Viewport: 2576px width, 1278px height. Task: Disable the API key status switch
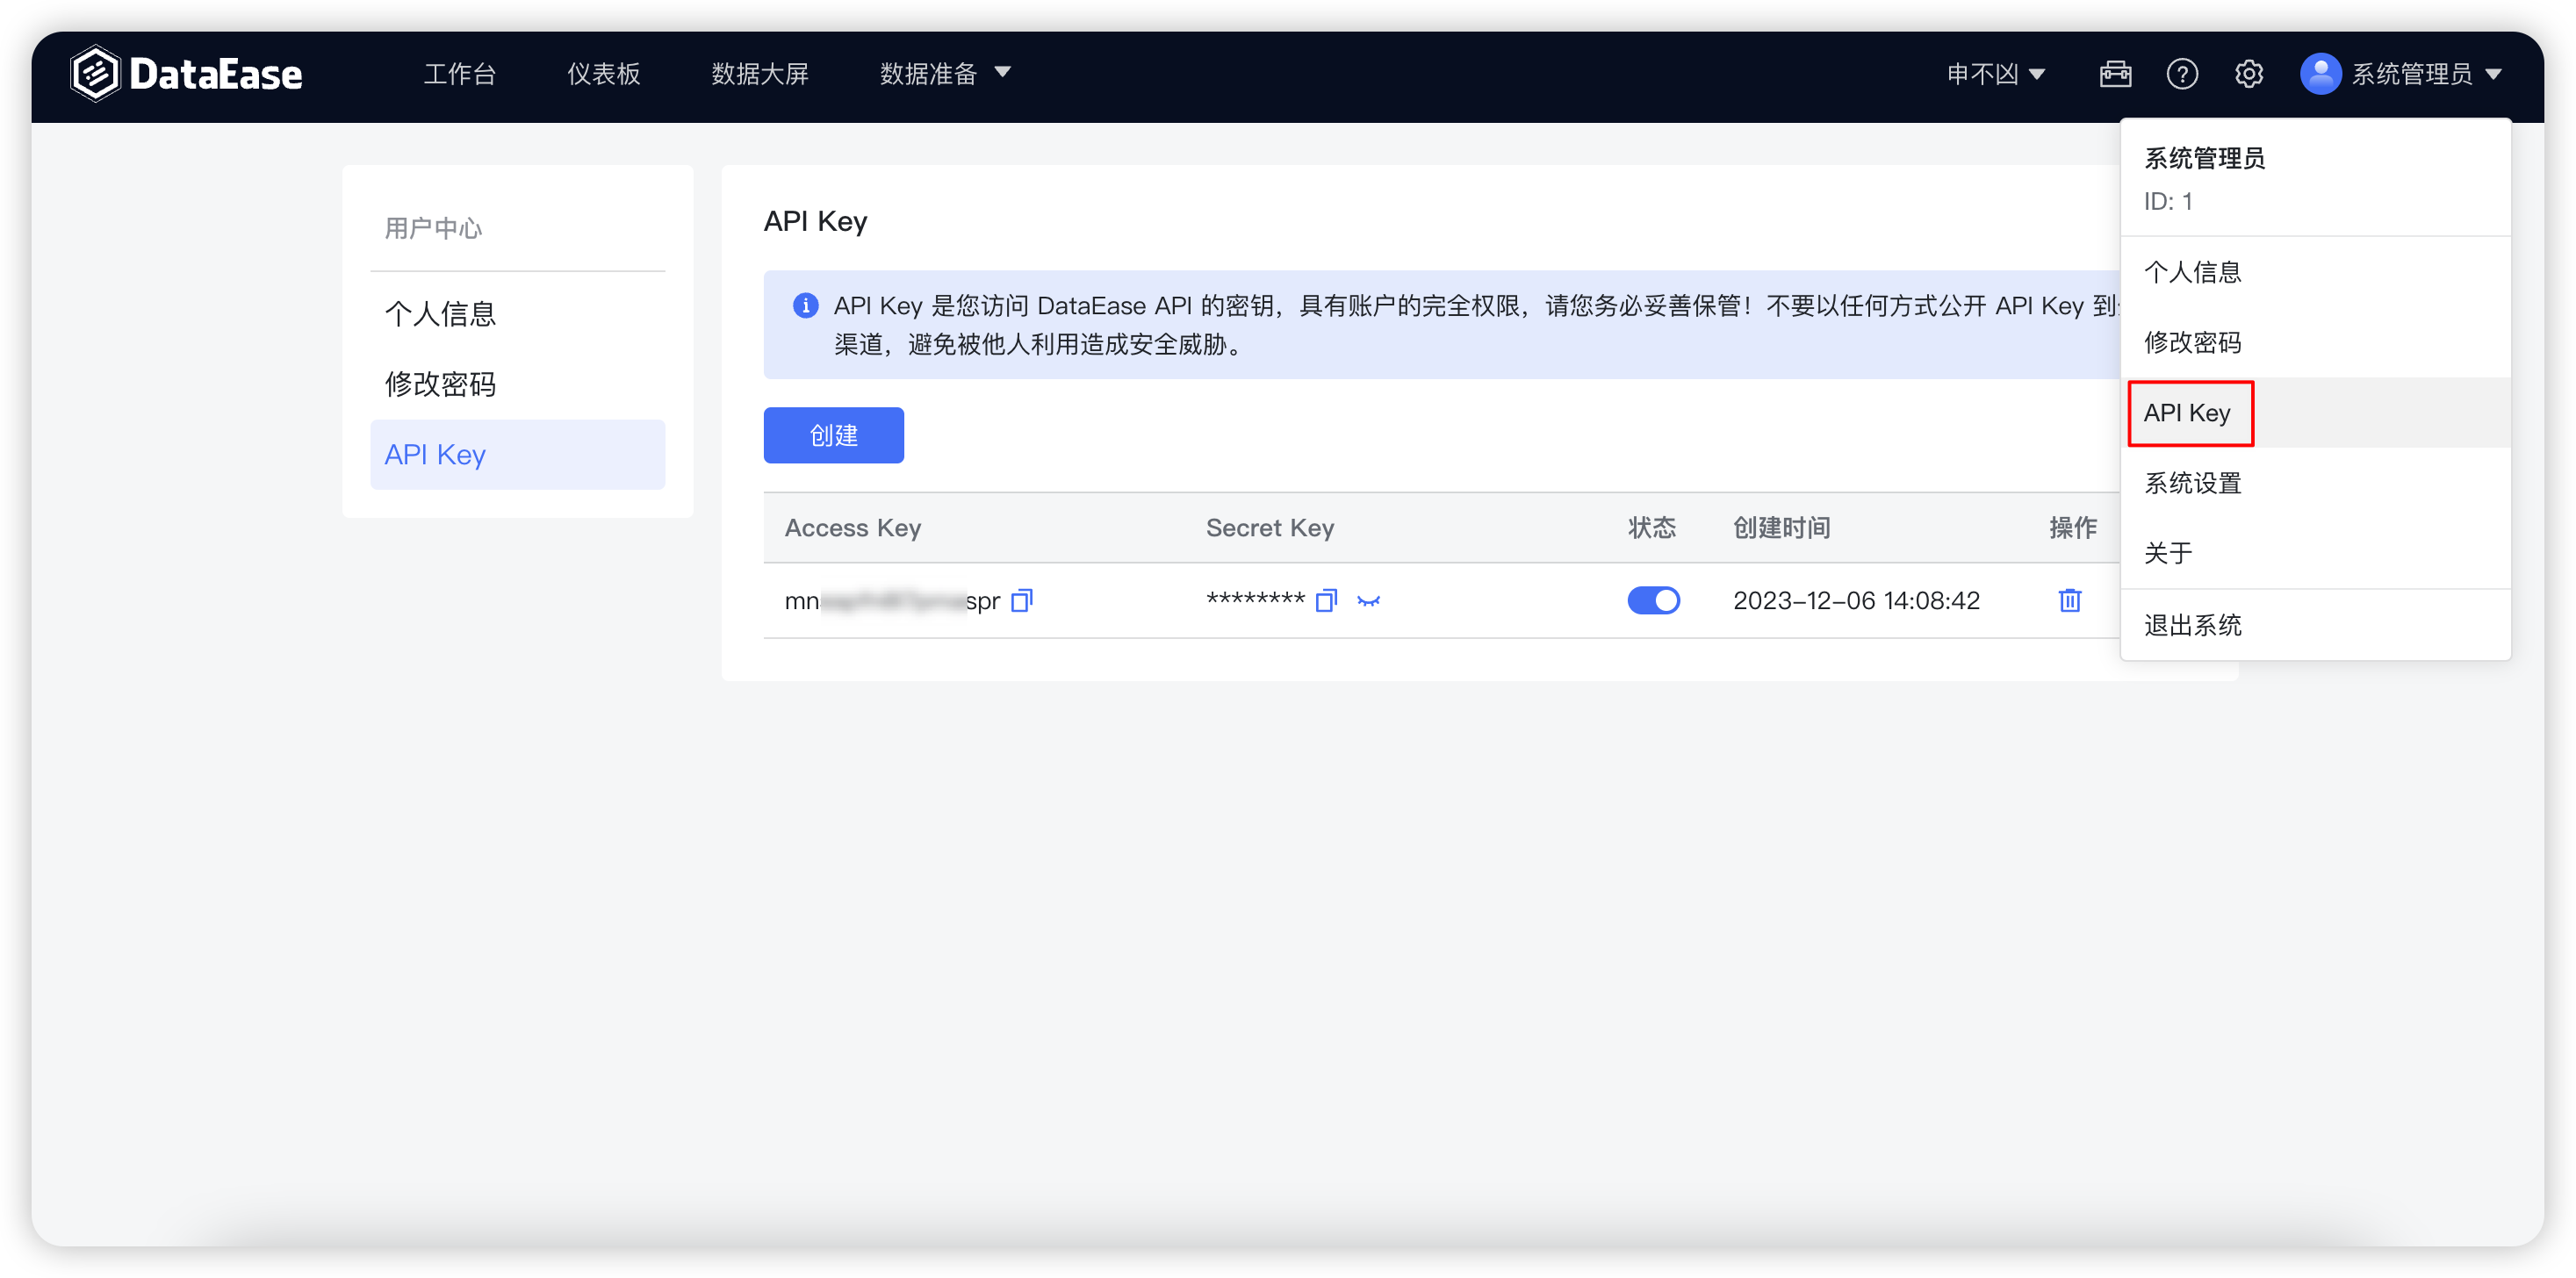click(x=1653, y=600)
